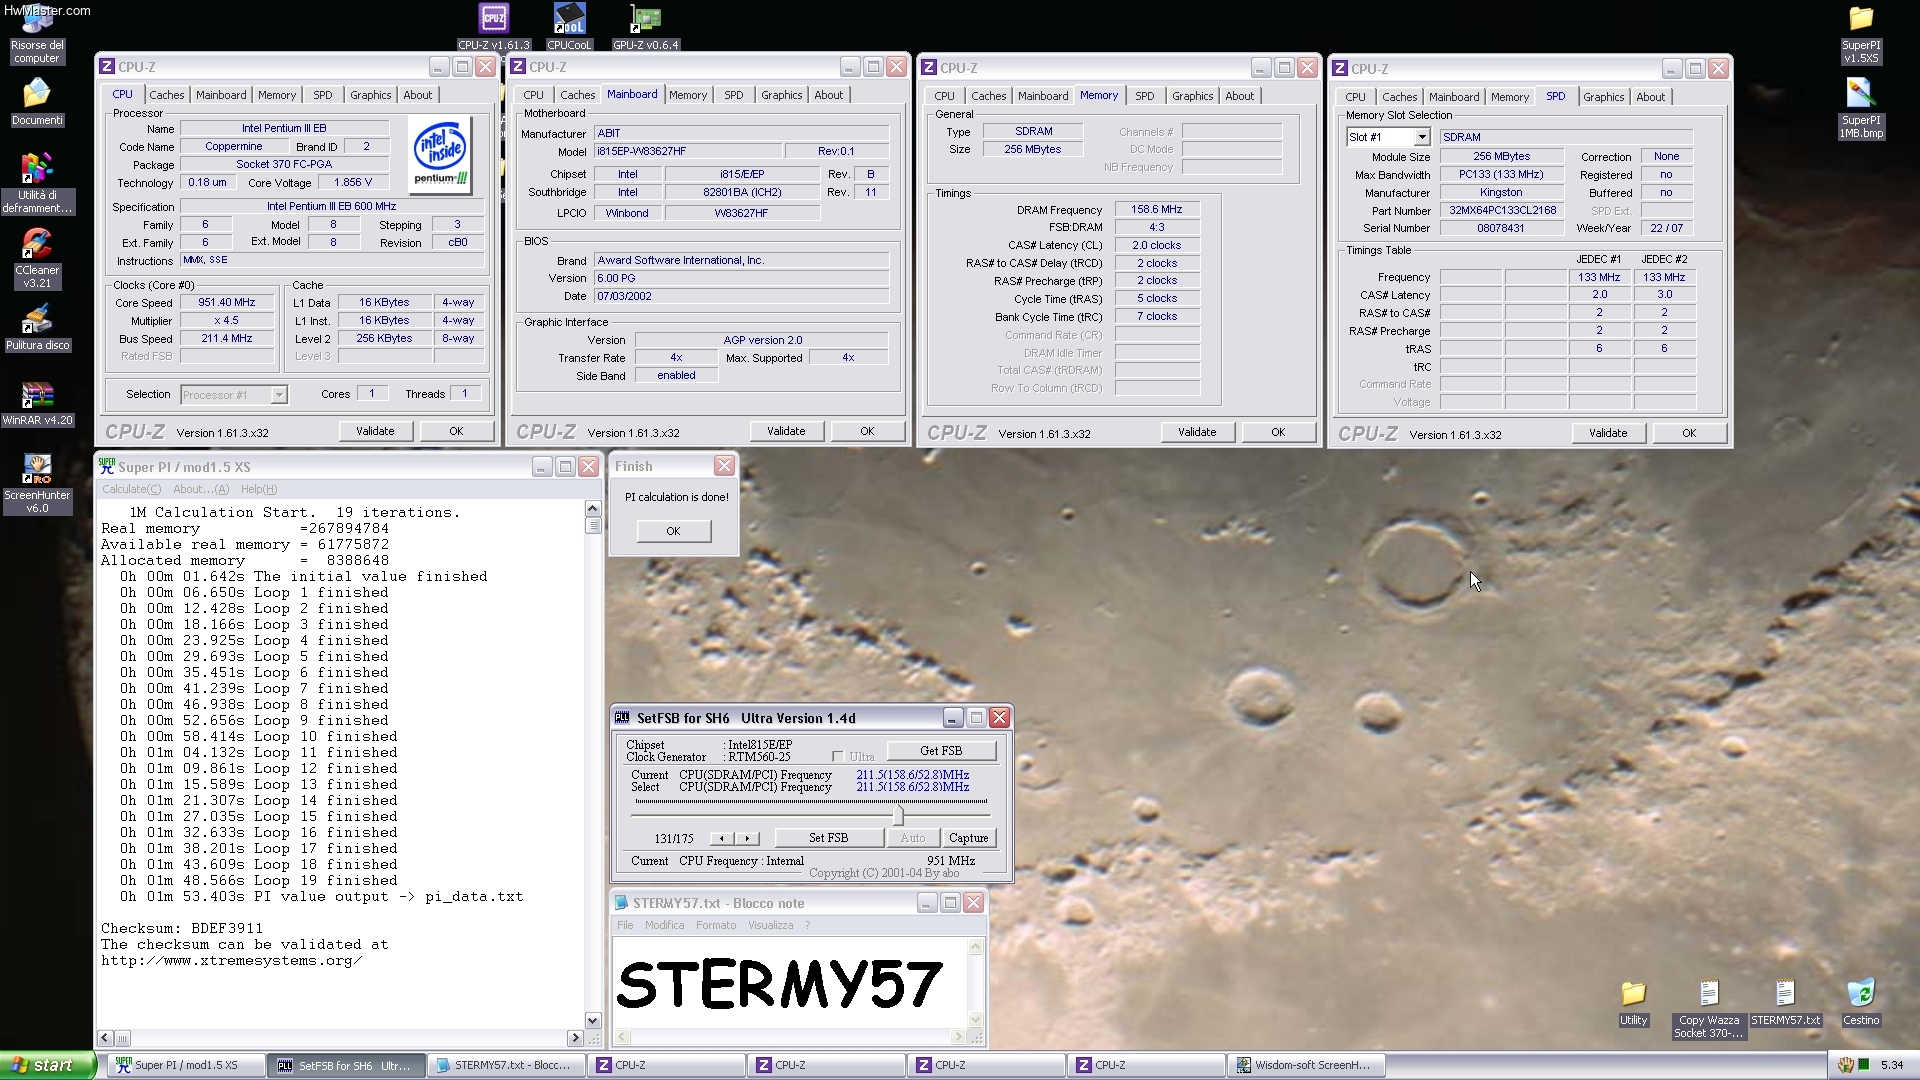The image size is (1920, 1080).
Task: Open Visualizza menu in Blocco note
Action: point(771,925)
